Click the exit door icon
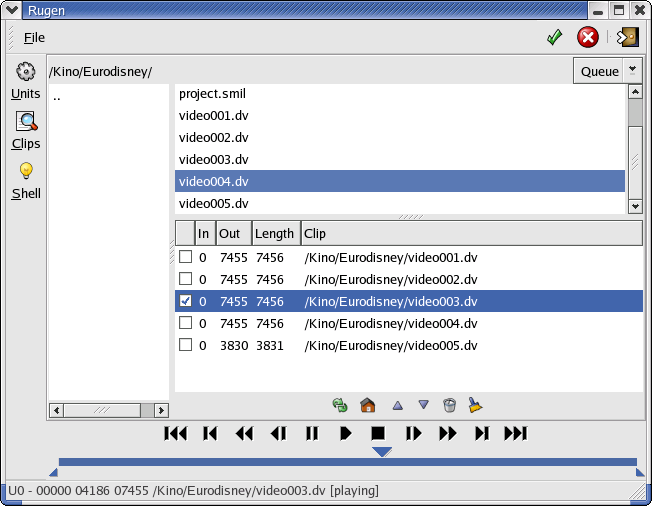Image resolution: width=652 pixels, height=506 pixels. (627, 37)
